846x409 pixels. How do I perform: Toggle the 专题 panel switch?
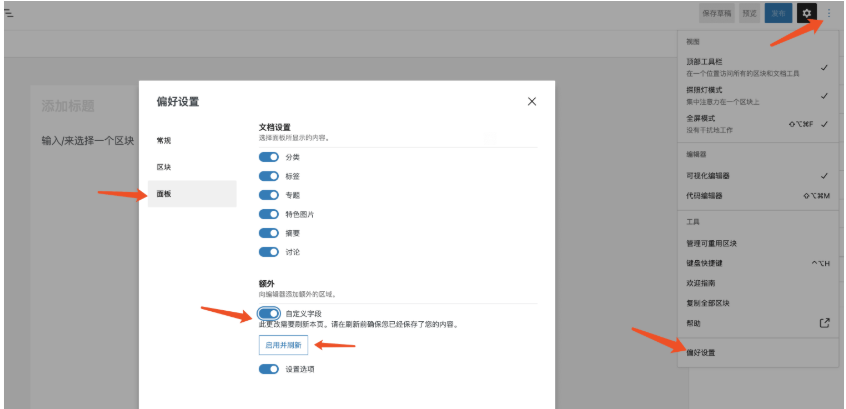coord(269,195)
